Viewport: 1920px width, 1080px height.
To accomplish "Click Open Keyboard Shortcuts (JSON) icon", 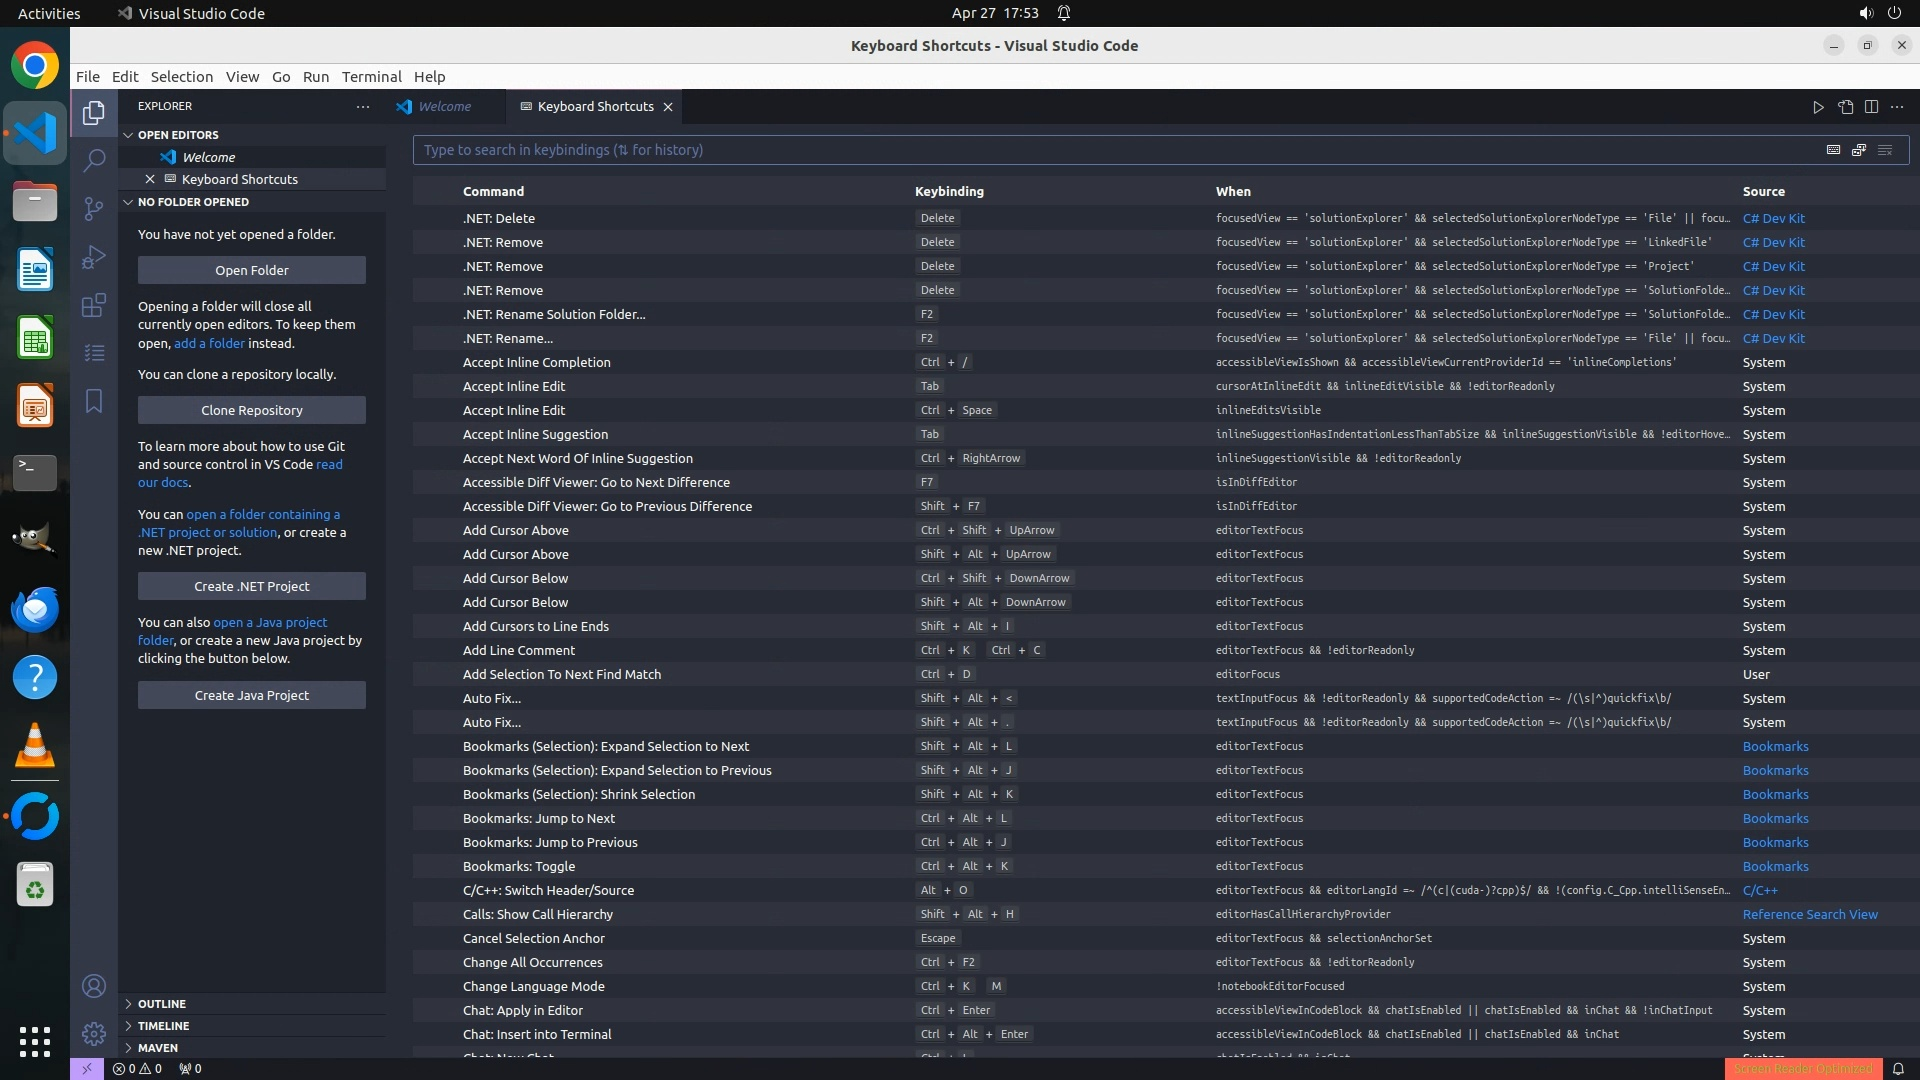I will click(x=1845, y=107).
